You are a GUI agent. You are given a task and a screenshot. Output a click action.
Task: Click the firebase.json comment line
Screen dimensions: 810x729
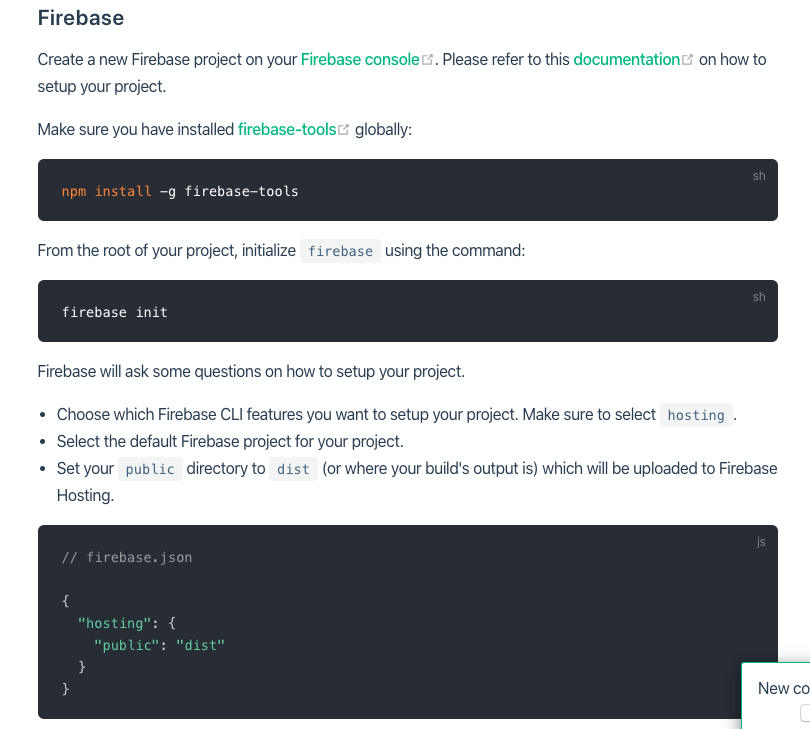click(127, 557)
